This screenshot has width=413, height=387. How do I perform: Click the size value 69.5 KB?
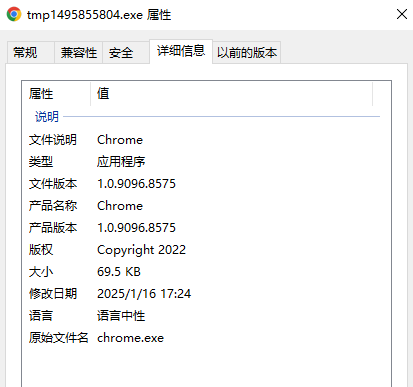119,272
